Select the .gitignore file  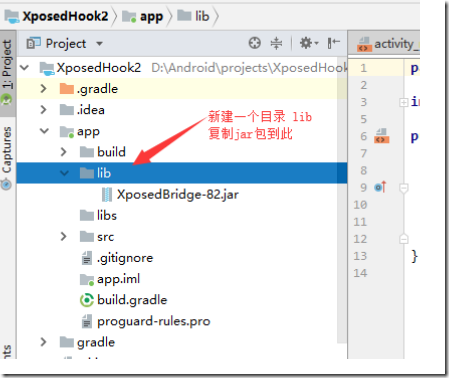pos(182,258)
